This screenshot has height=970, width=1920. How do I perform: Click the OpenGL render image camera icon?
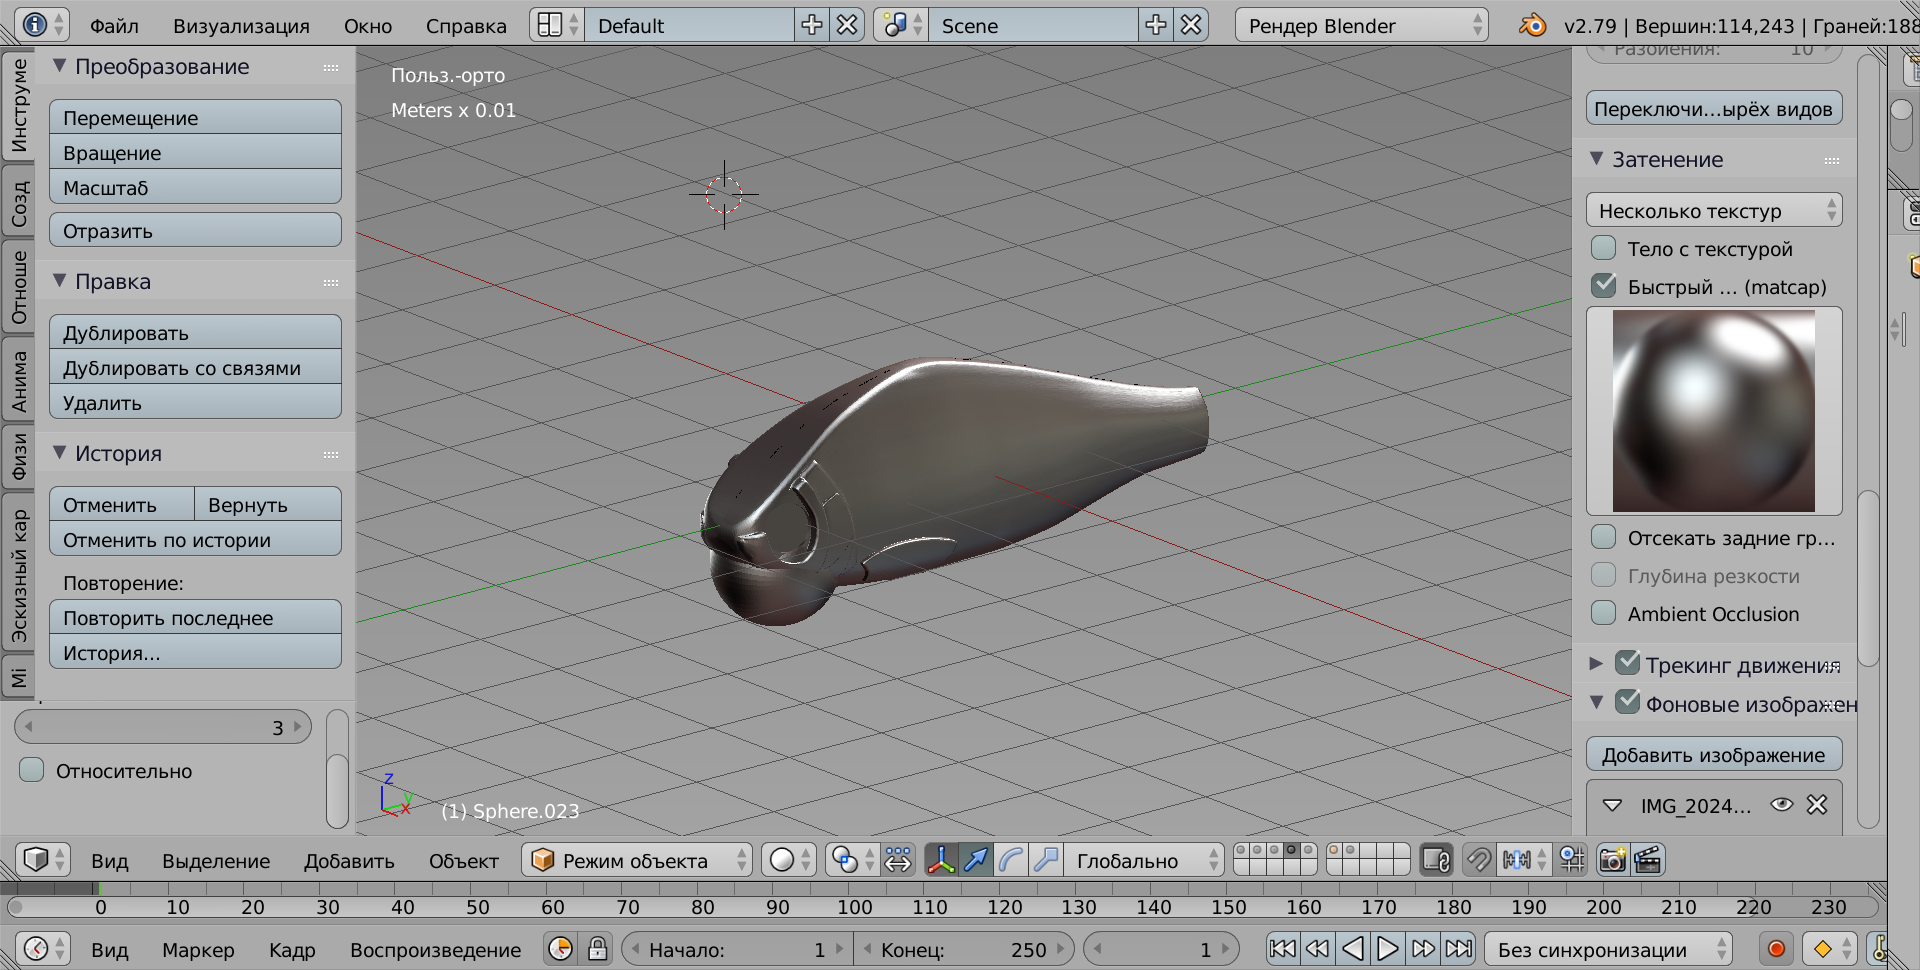1612,860
